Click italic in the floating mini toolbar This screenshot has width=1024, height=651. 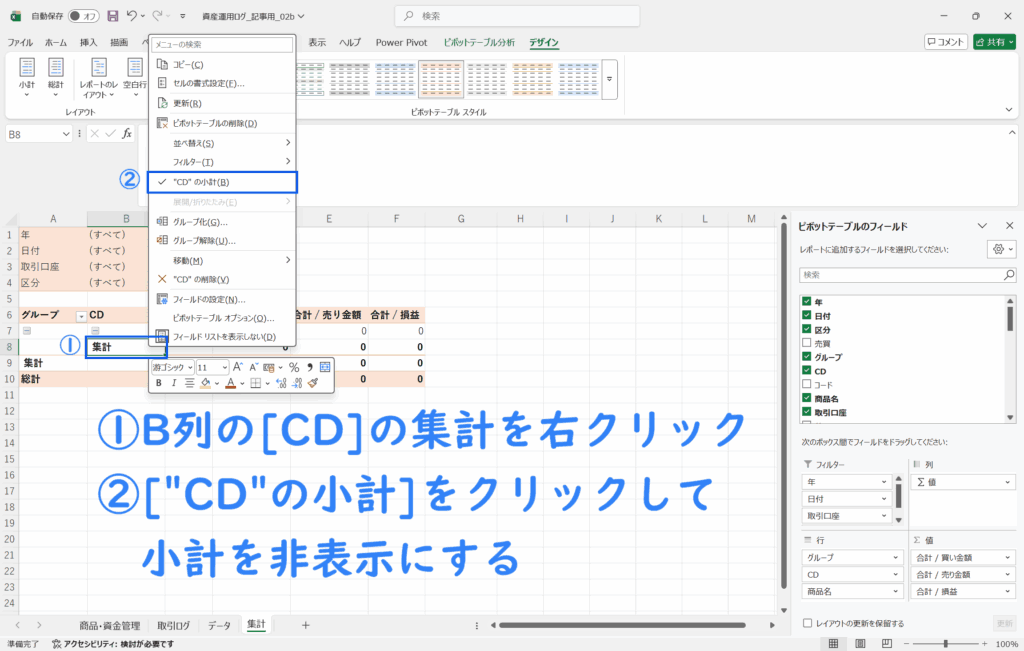tap(173, 382)
